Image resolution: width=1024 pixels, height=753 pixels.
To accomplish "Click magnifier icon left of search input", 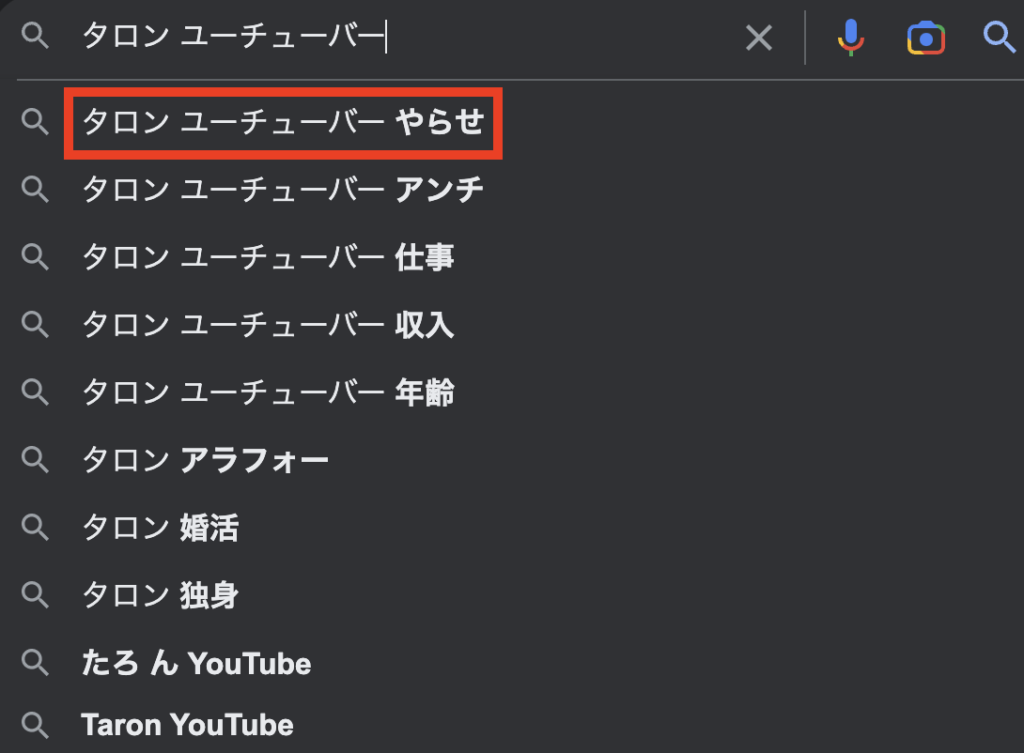I will (35, 38).
